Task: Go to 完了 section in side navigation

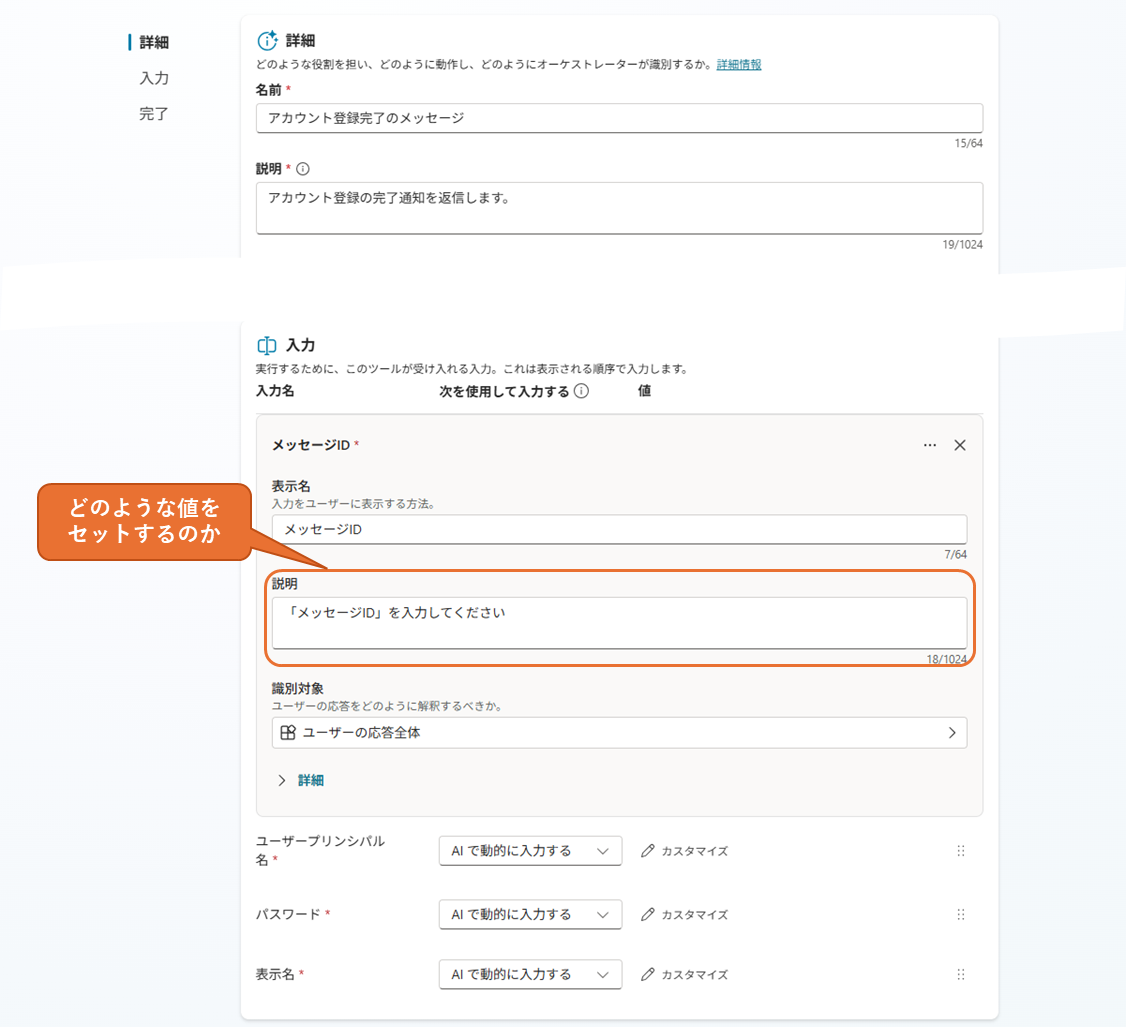Action: click(154, 113)
